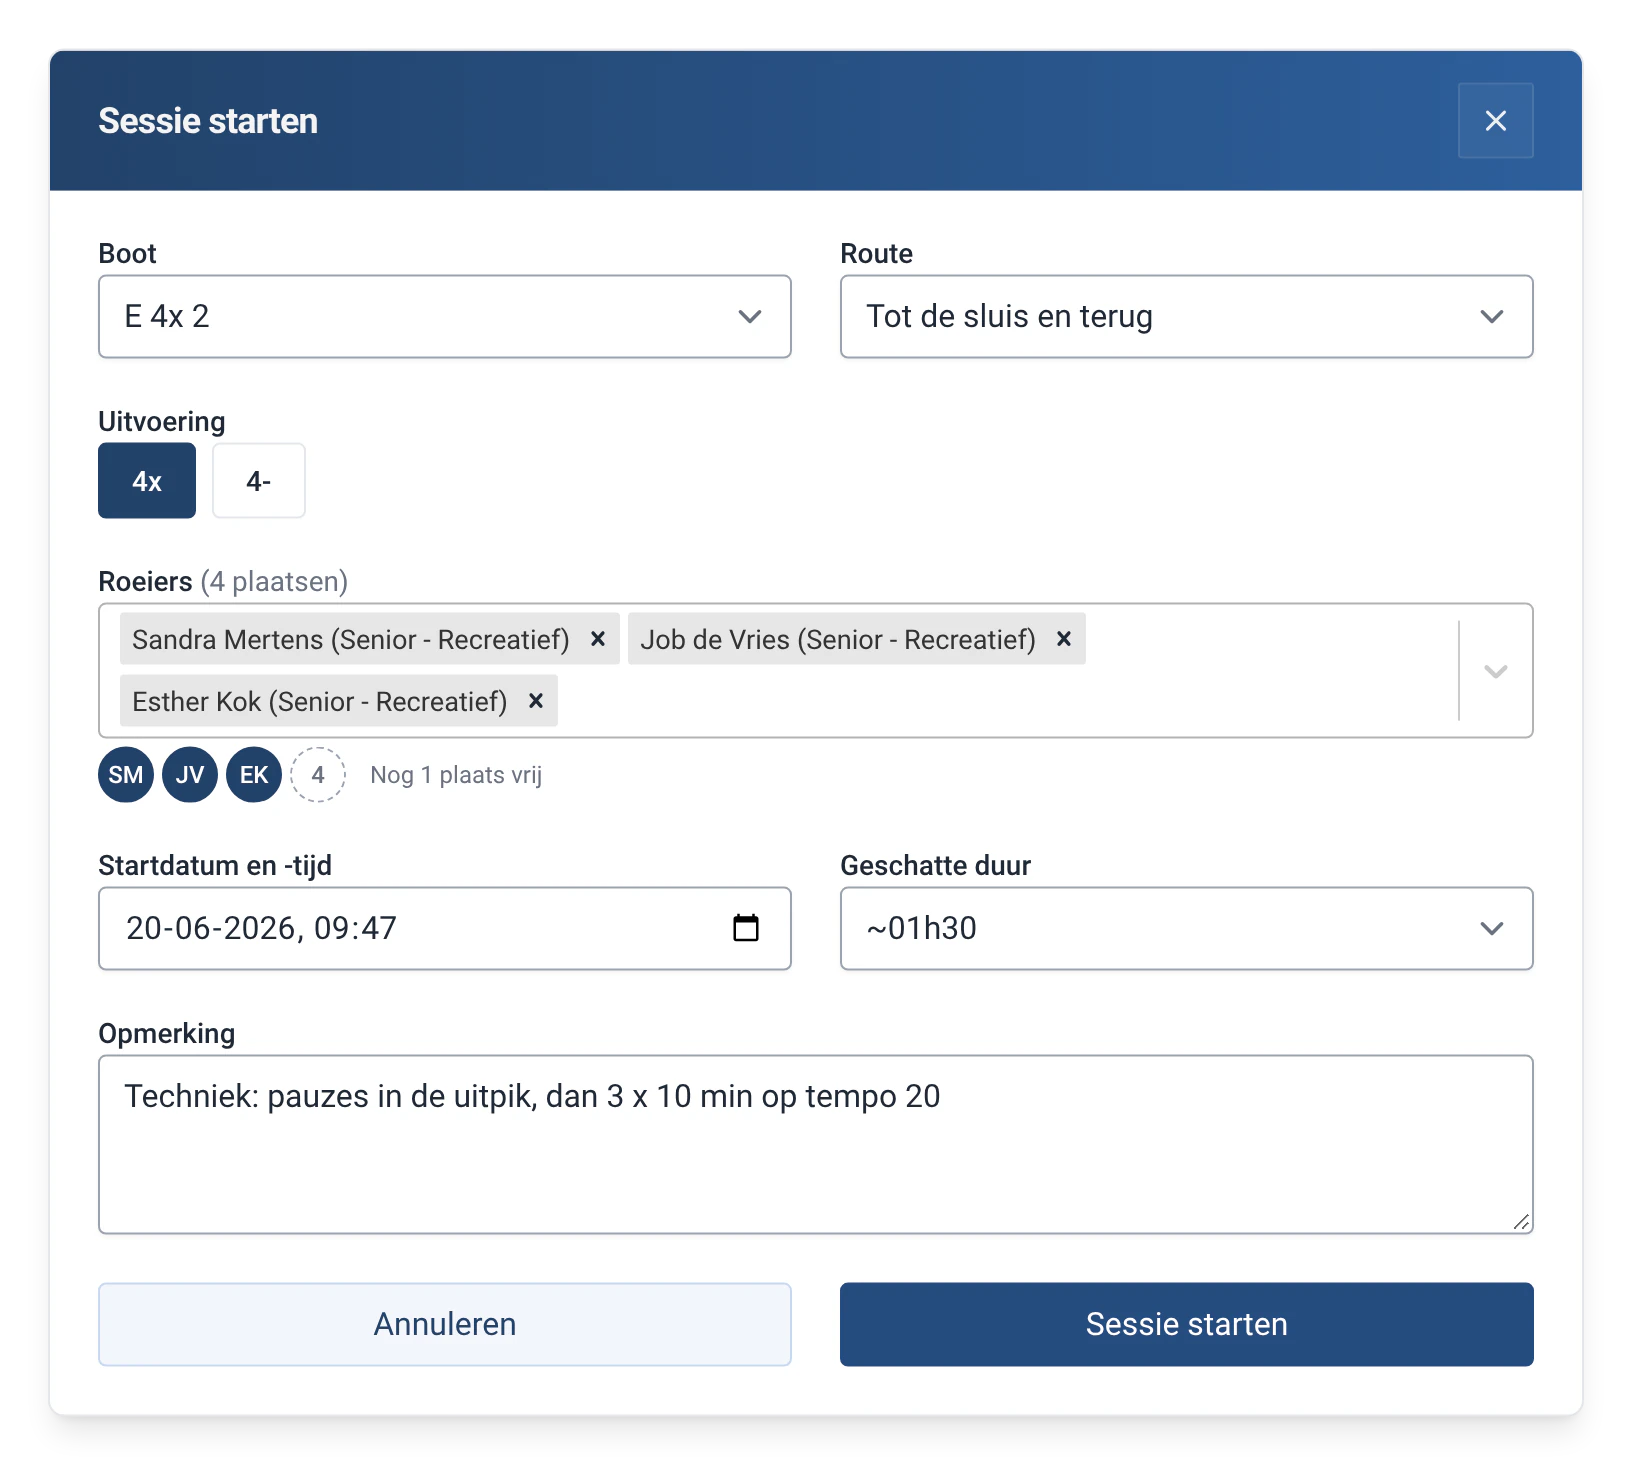
Task: Open the Boot dropdown
Action: [445, 317]
